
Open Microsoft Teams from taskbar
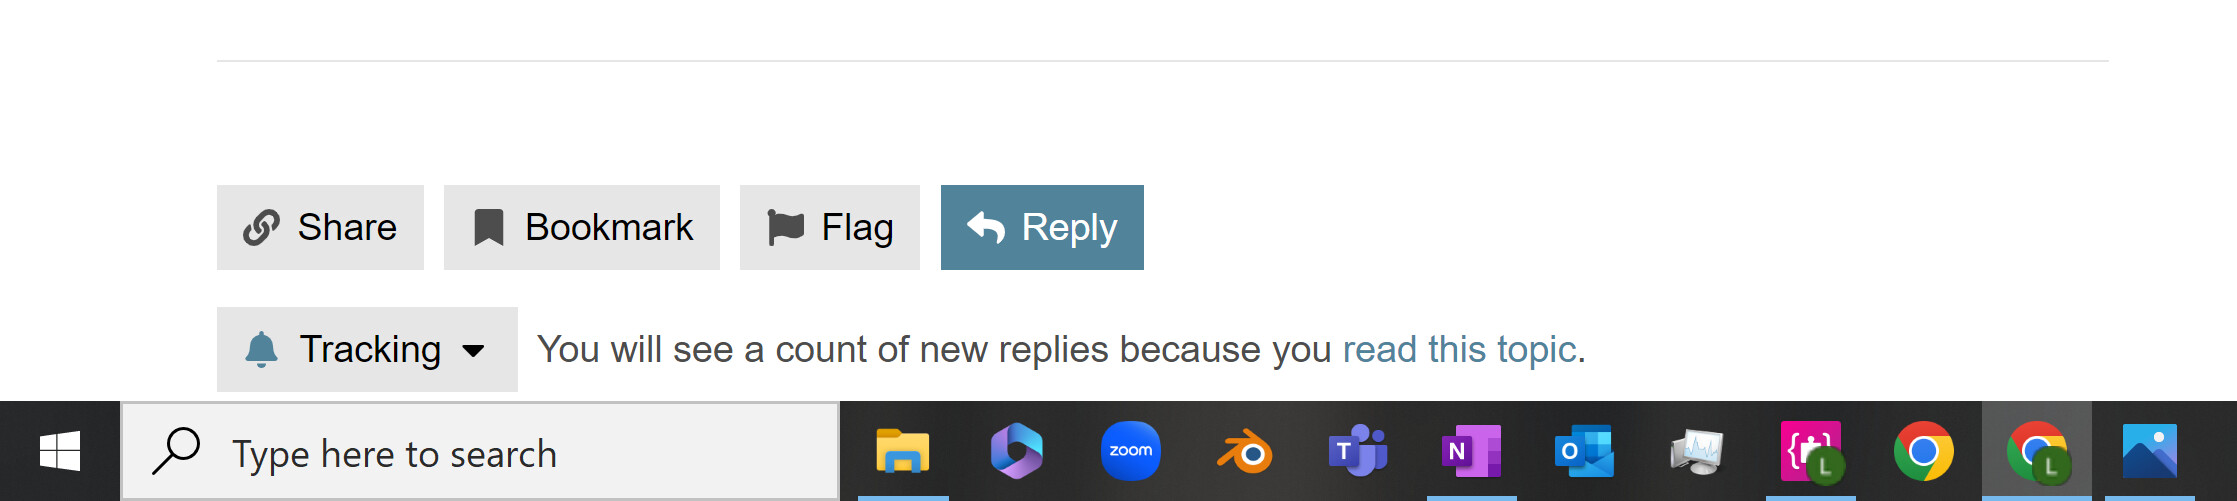[x=1357, y=451]
